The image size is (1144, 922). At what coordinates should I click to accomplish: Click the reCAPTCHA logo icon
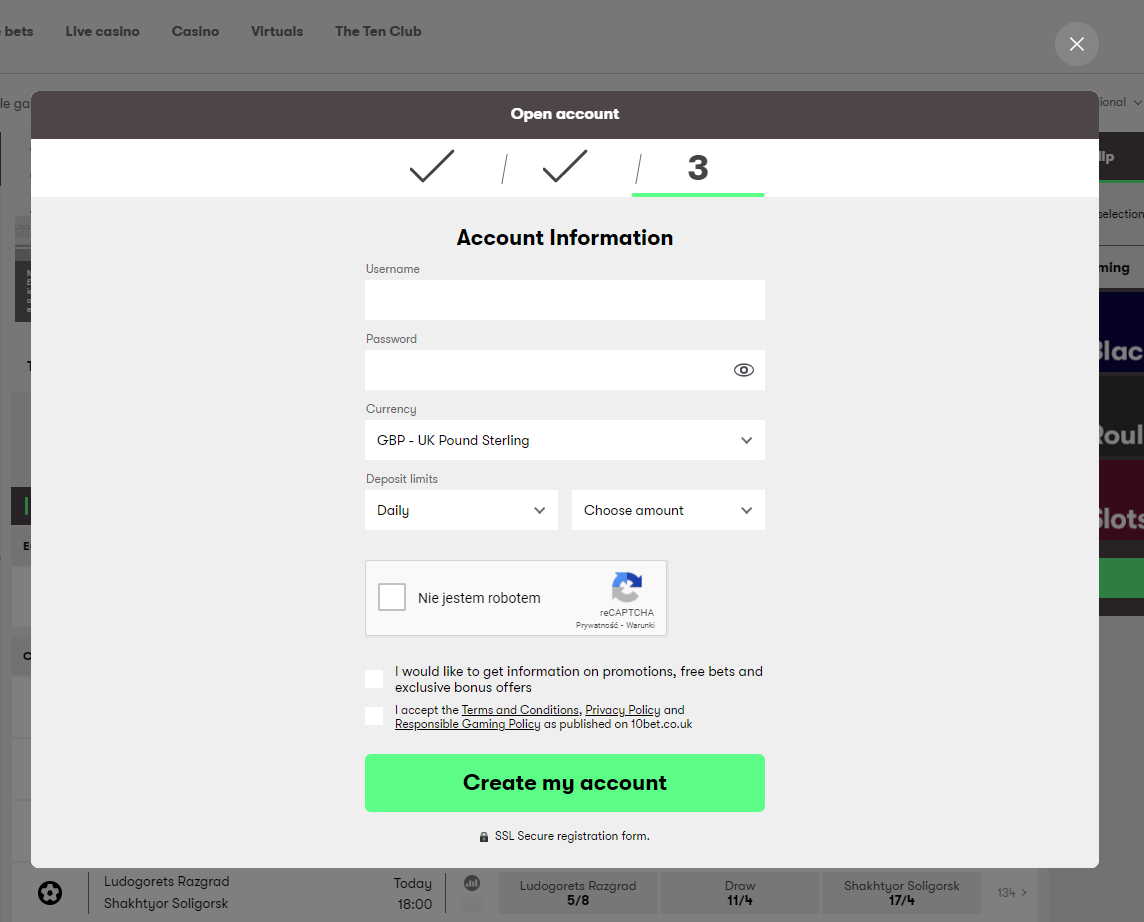(x=627, y=588)
